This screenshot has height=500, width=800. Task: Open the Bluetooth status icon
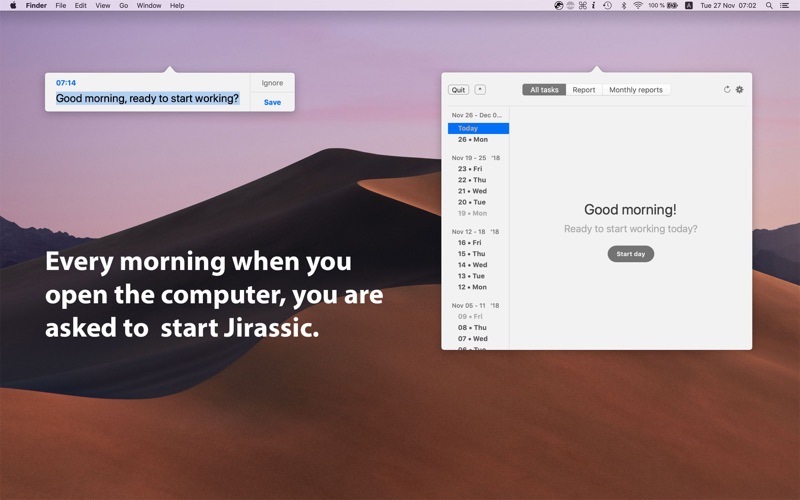coord(623,6)
